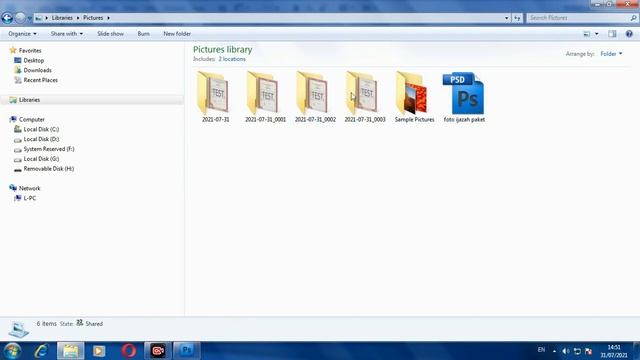Open the volume speaker icon

[565, 351]
